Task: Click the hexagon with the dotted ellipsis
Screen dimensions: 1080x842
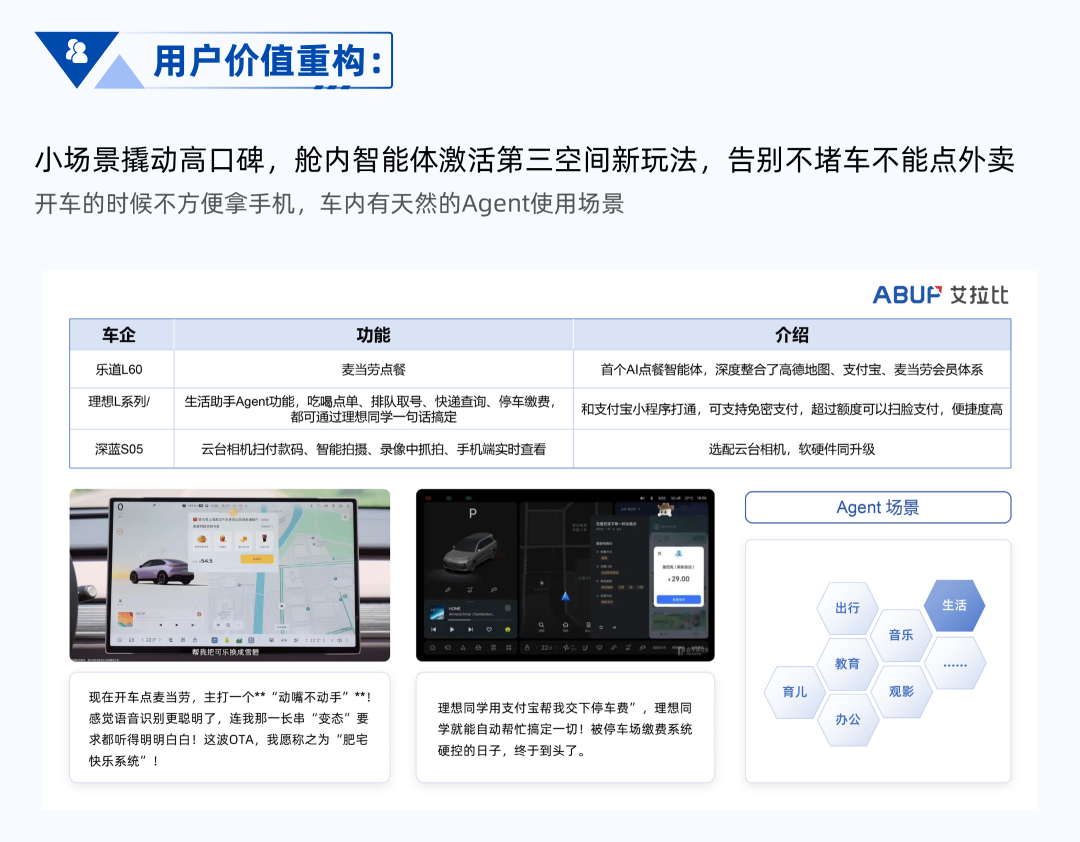Action: coord(955,664)
